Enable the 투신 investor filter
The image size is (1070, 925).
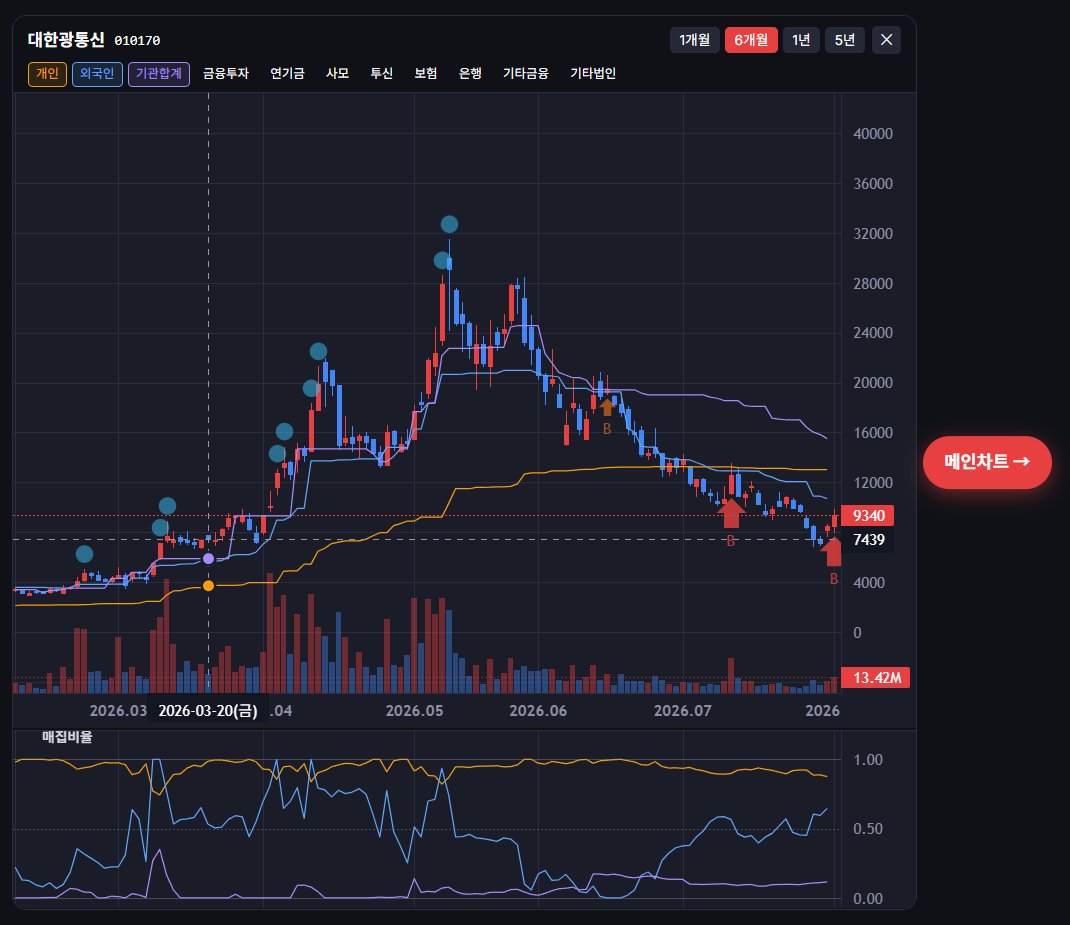(381, 74)
